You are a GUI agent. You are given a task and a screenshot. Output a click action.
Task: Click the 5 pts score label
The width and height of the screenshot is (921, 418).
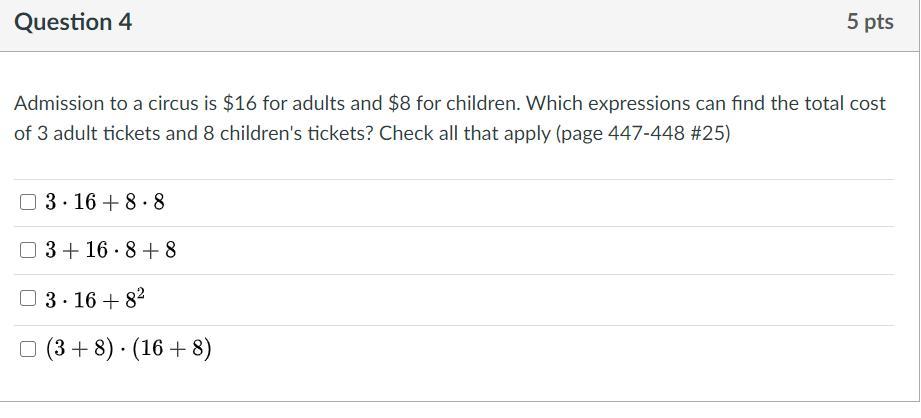click(x=869, y=22)
